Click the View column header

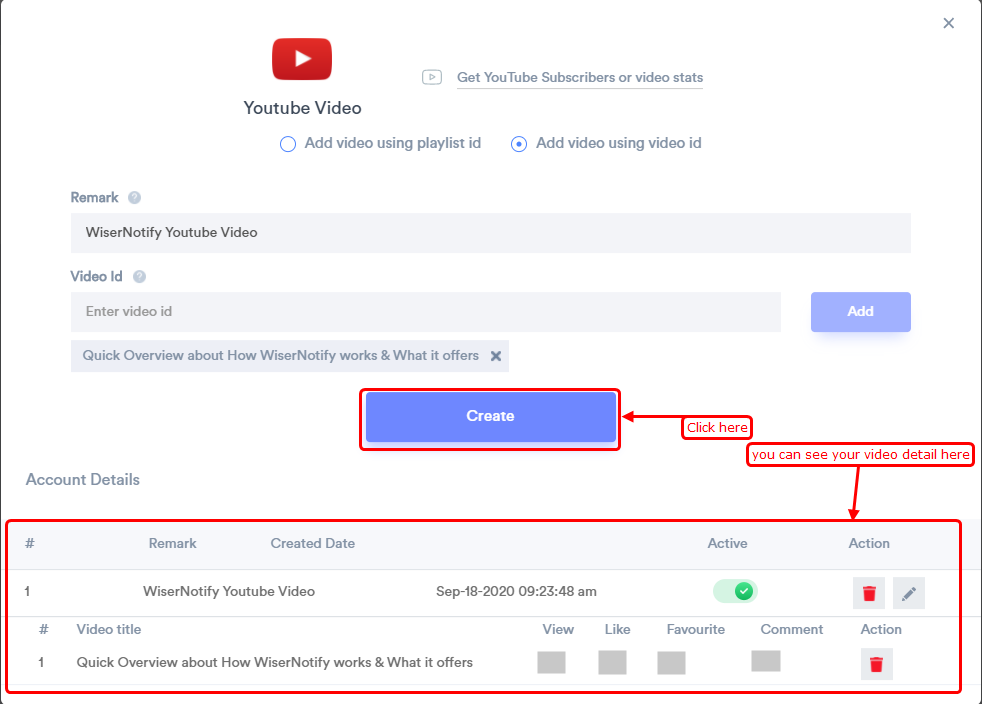[x=558, y=629]
